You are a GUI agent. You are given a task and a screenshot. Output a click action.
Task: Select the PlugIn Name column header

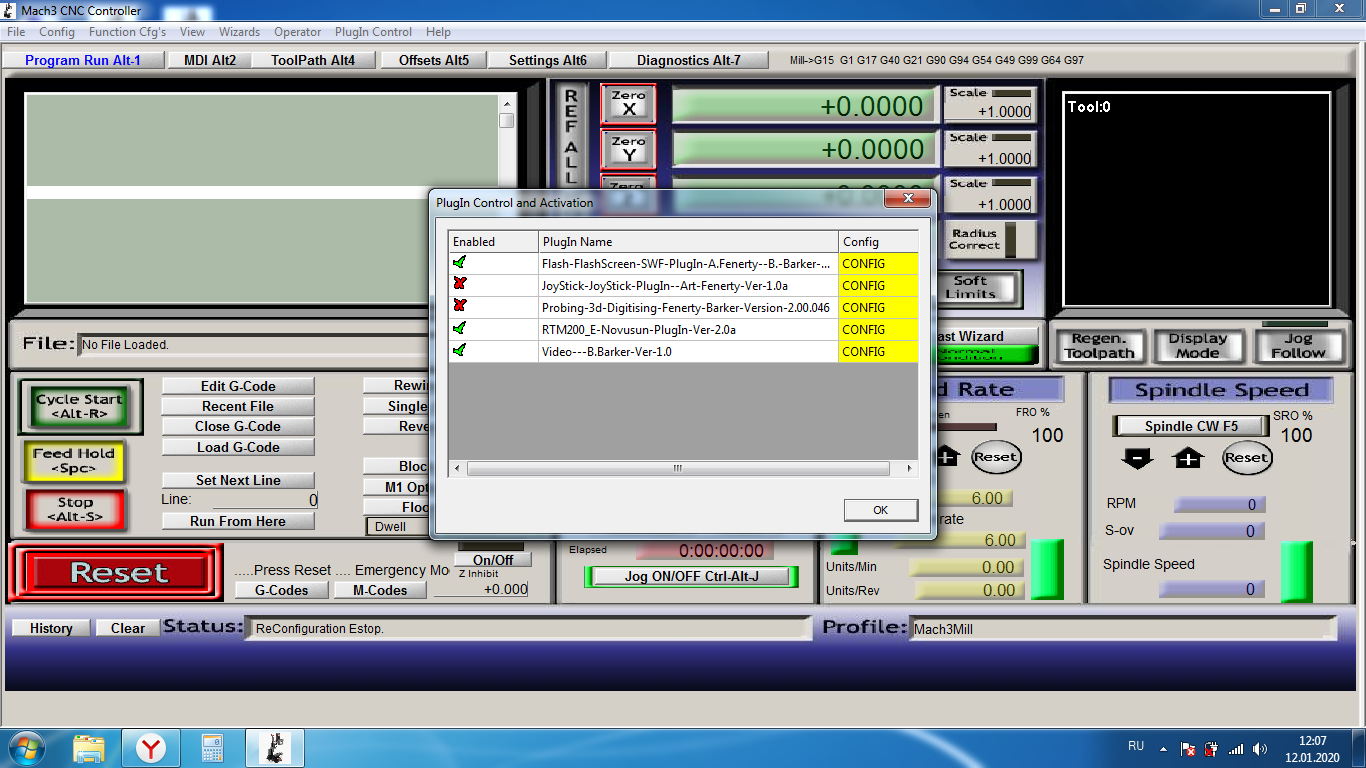tap(688, 242)
